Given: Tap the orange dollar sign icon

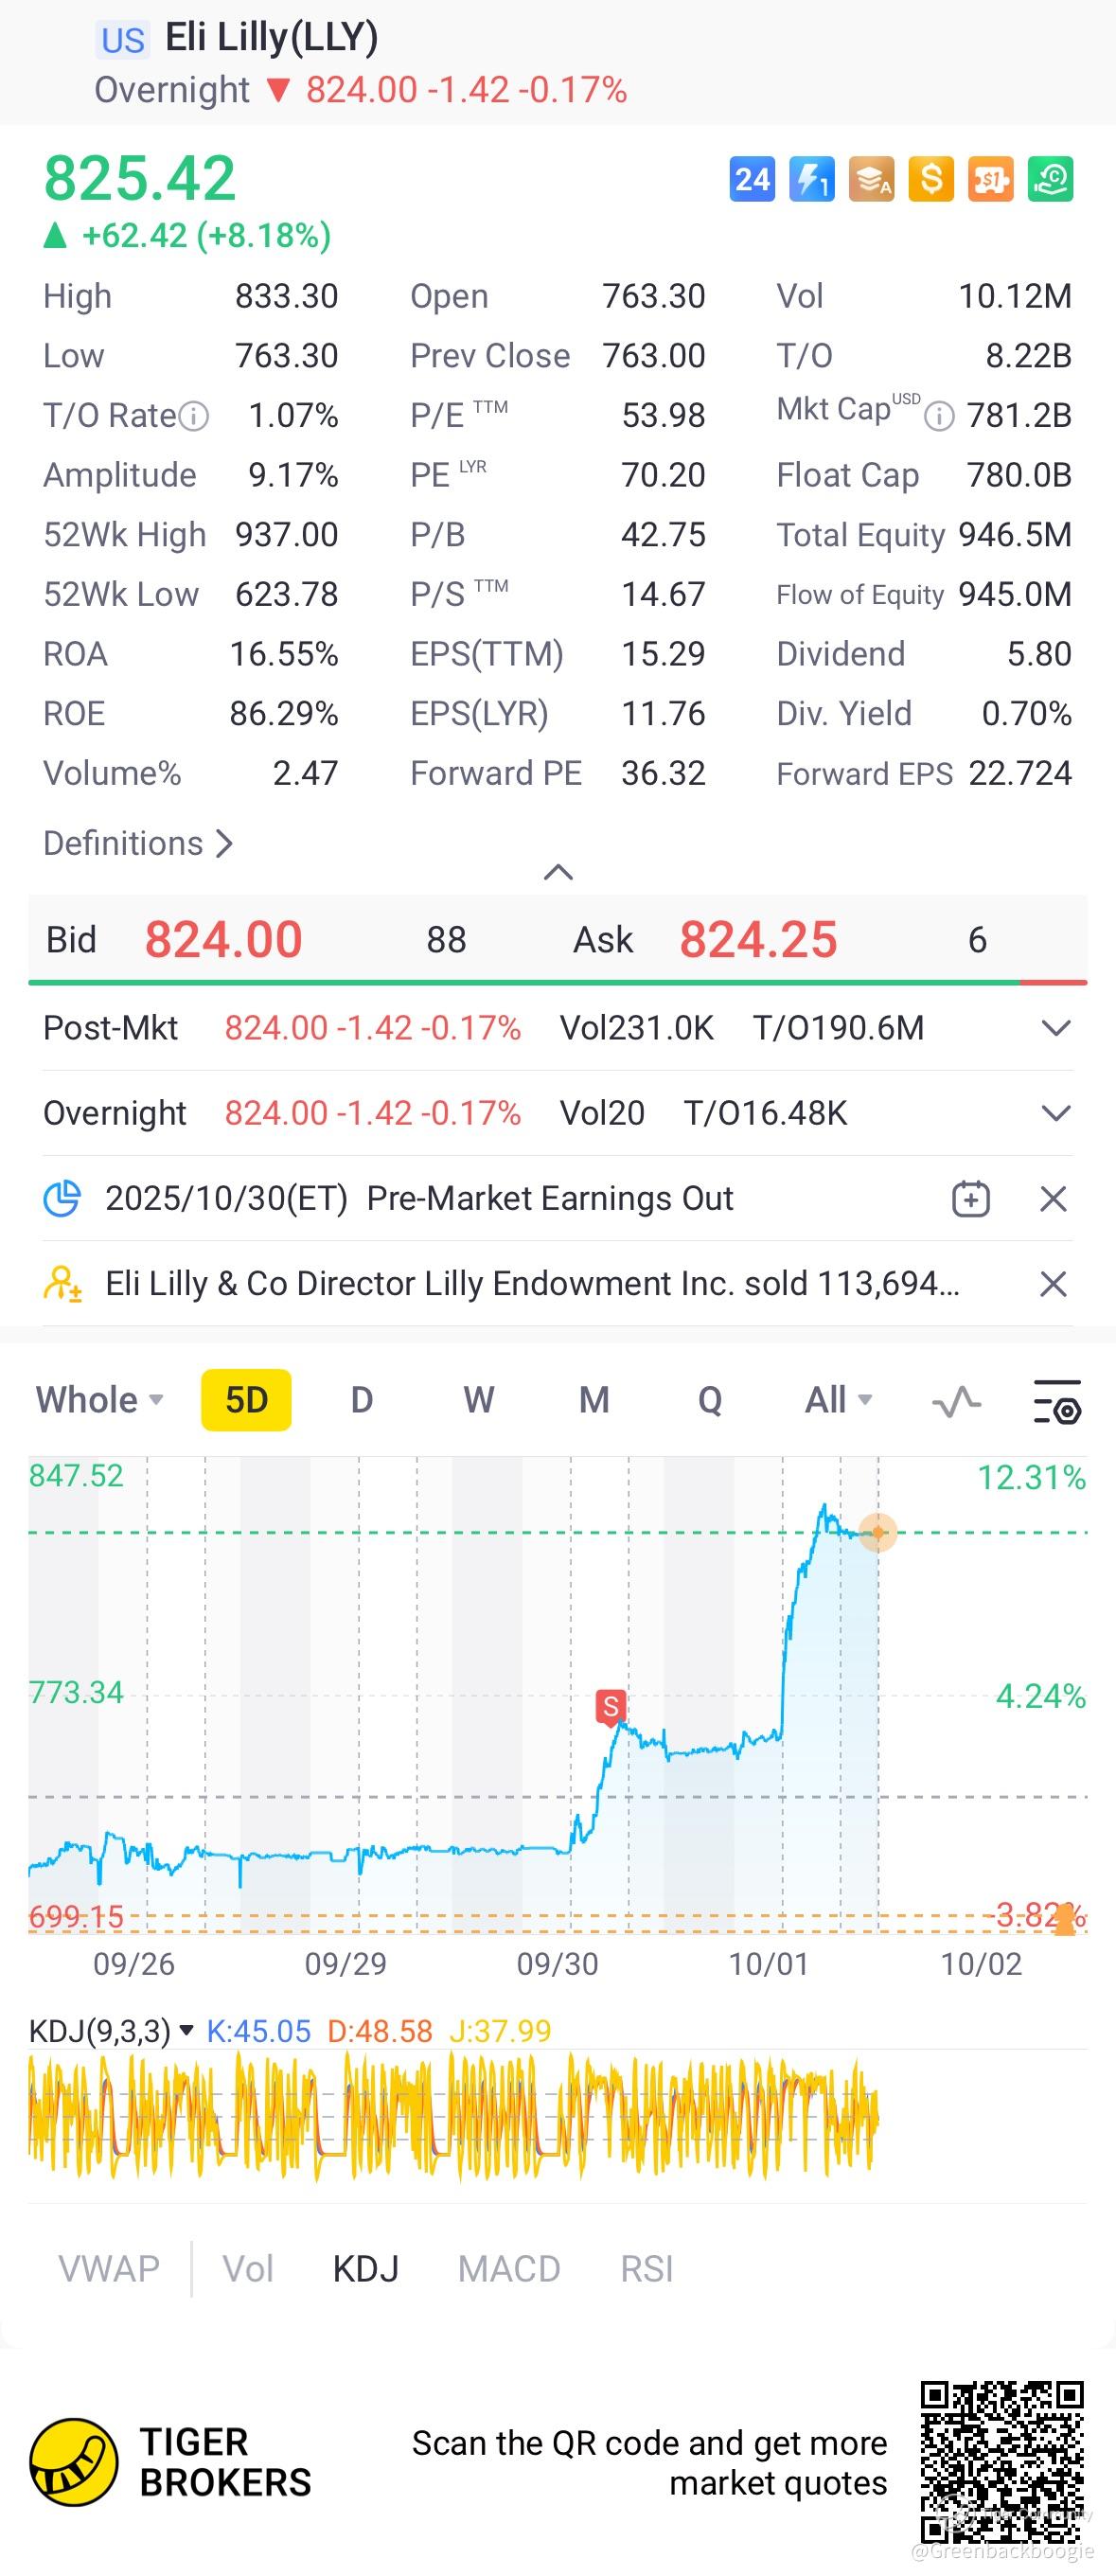Looking at the screenshot, I should point(931,180).
